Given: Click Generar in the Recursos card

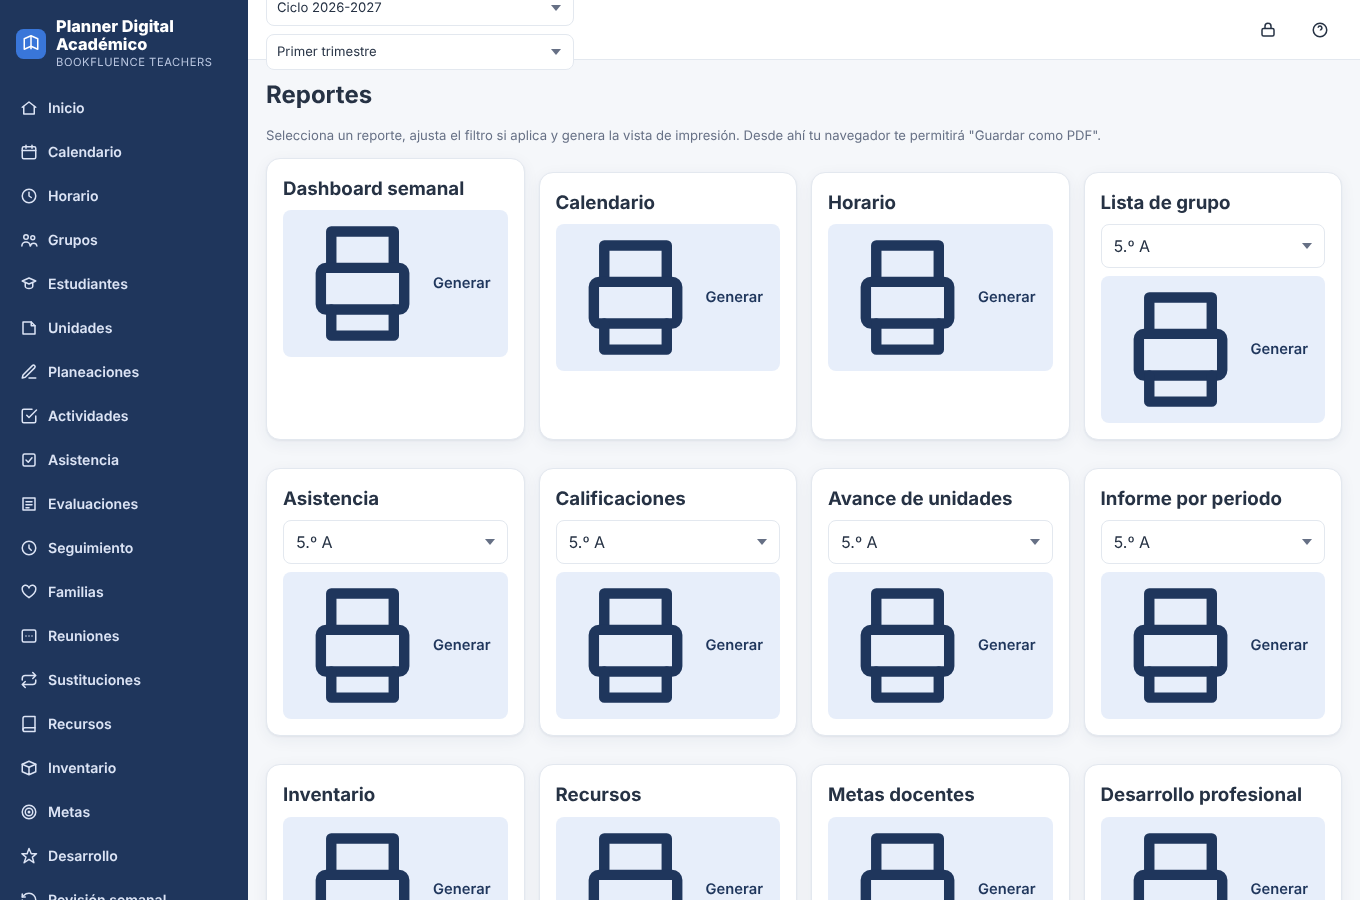Looking at the screenshot, I should [668, 859].
